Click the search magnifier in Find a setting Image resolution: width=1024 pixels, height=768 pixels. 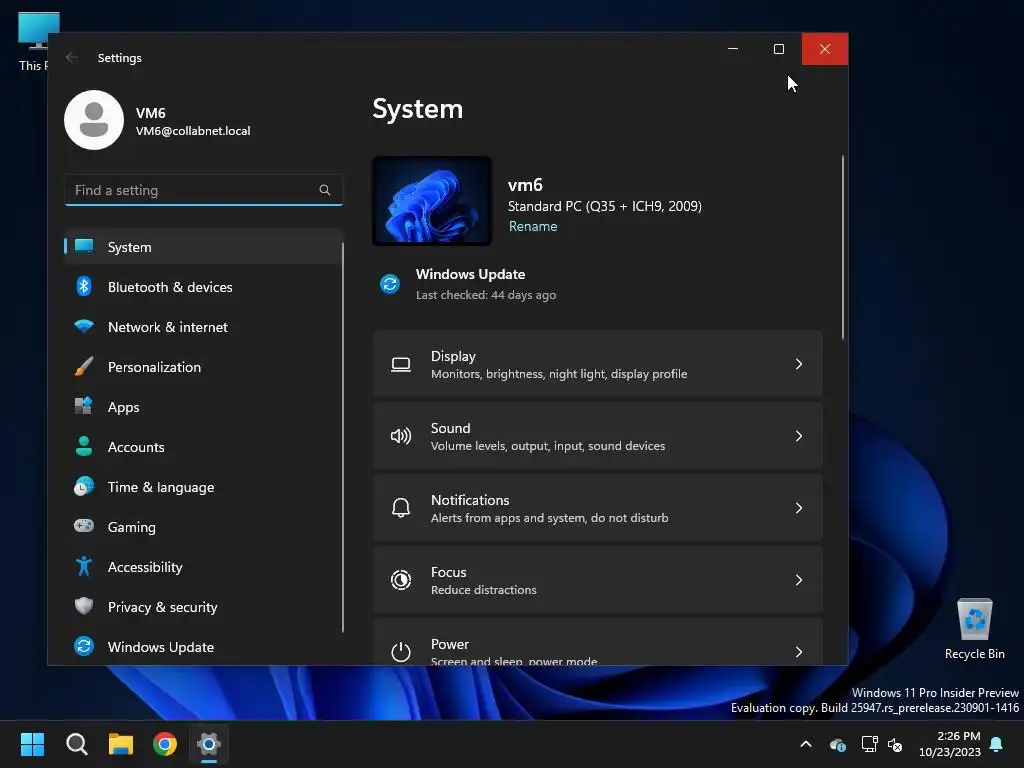pyautogui.click(x=325, y=190)
